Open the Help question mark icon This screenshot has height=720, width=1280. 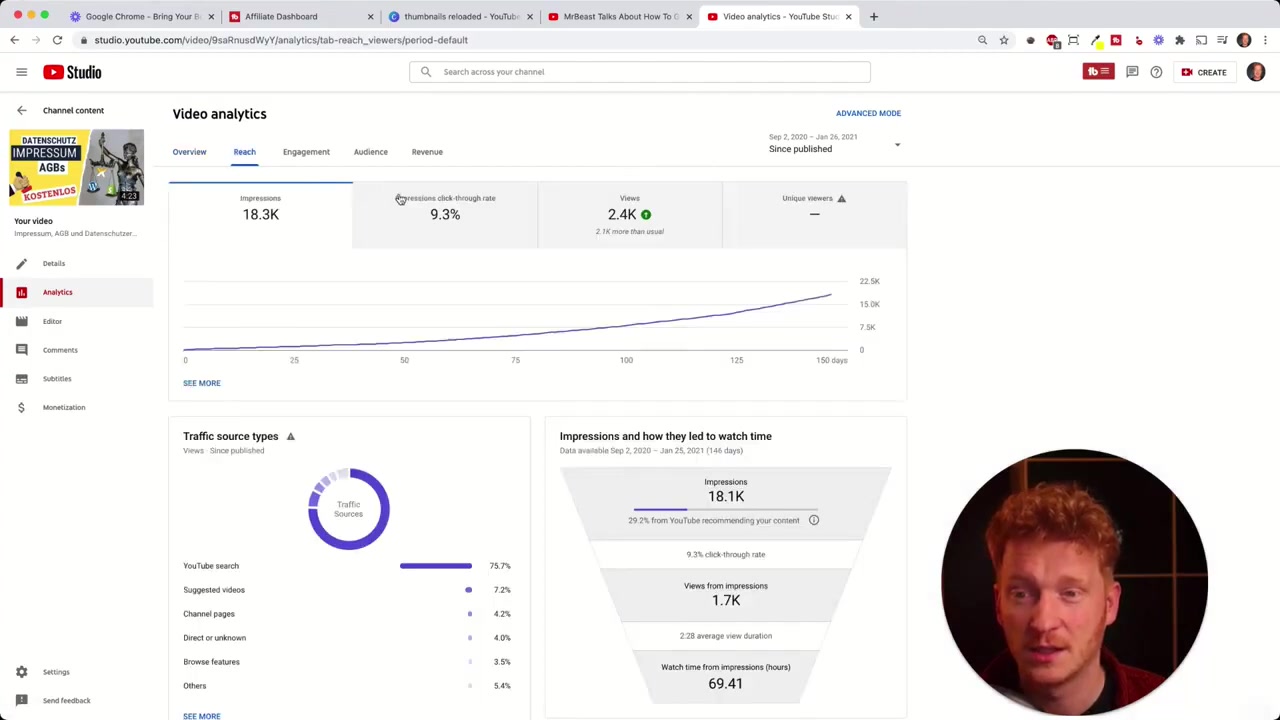[x=1156, y=72]
